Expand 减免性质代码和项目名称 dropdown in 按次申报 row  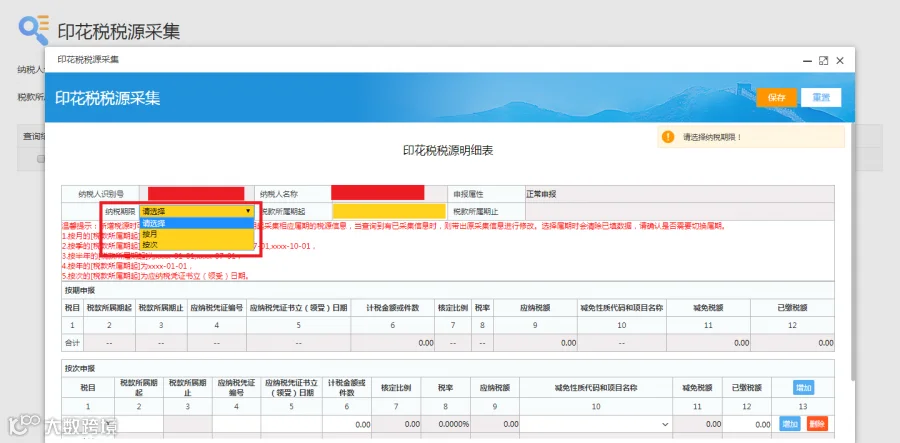coord(665,425)
